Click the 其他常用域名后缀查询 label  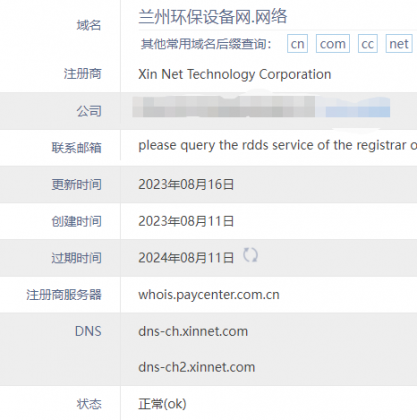206,44
